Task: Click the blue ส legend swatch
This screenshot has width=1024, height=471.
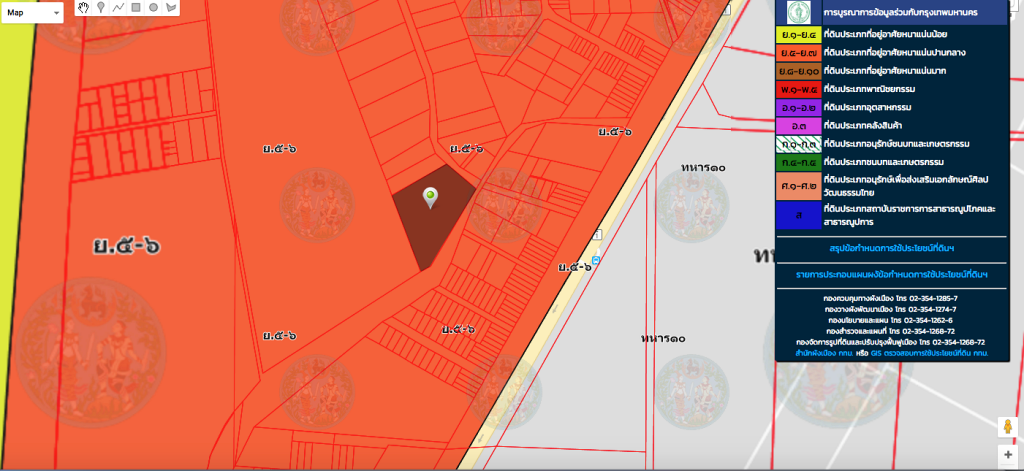Action: 798,216
